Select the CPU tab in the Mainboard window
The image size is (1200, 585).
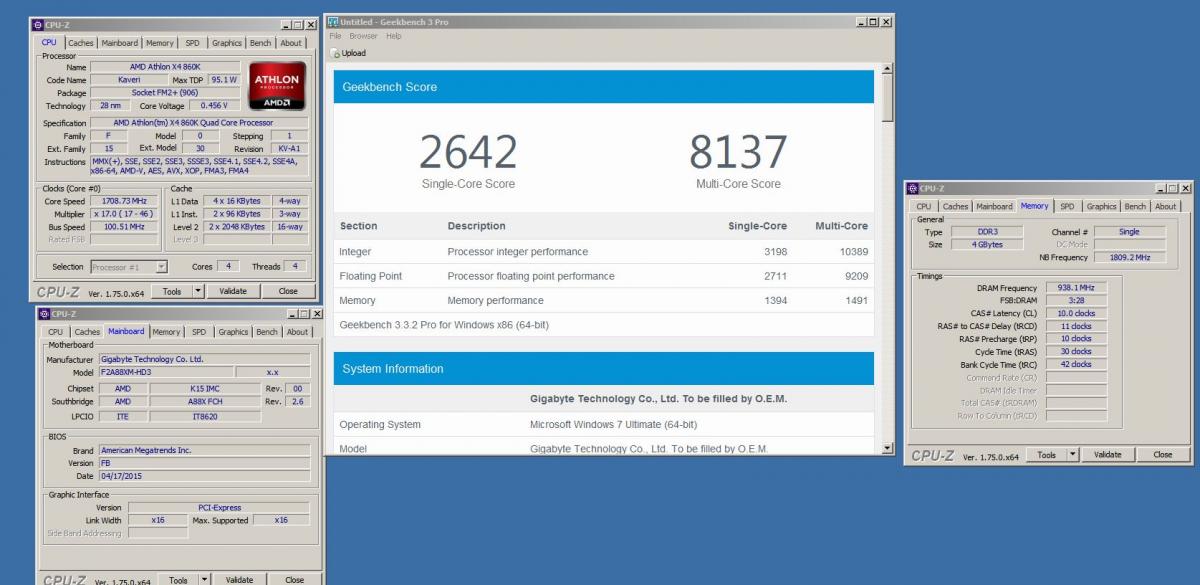click(x=55, y=332)
